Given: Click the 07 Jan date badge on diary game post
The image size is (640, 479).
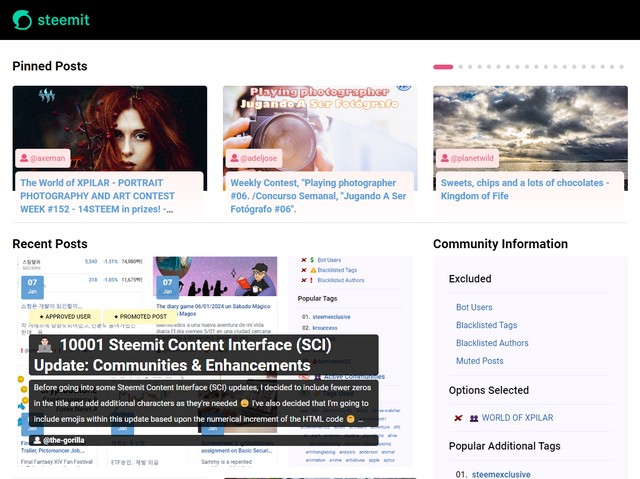Looking at the screenshot, I should [168, 286].
